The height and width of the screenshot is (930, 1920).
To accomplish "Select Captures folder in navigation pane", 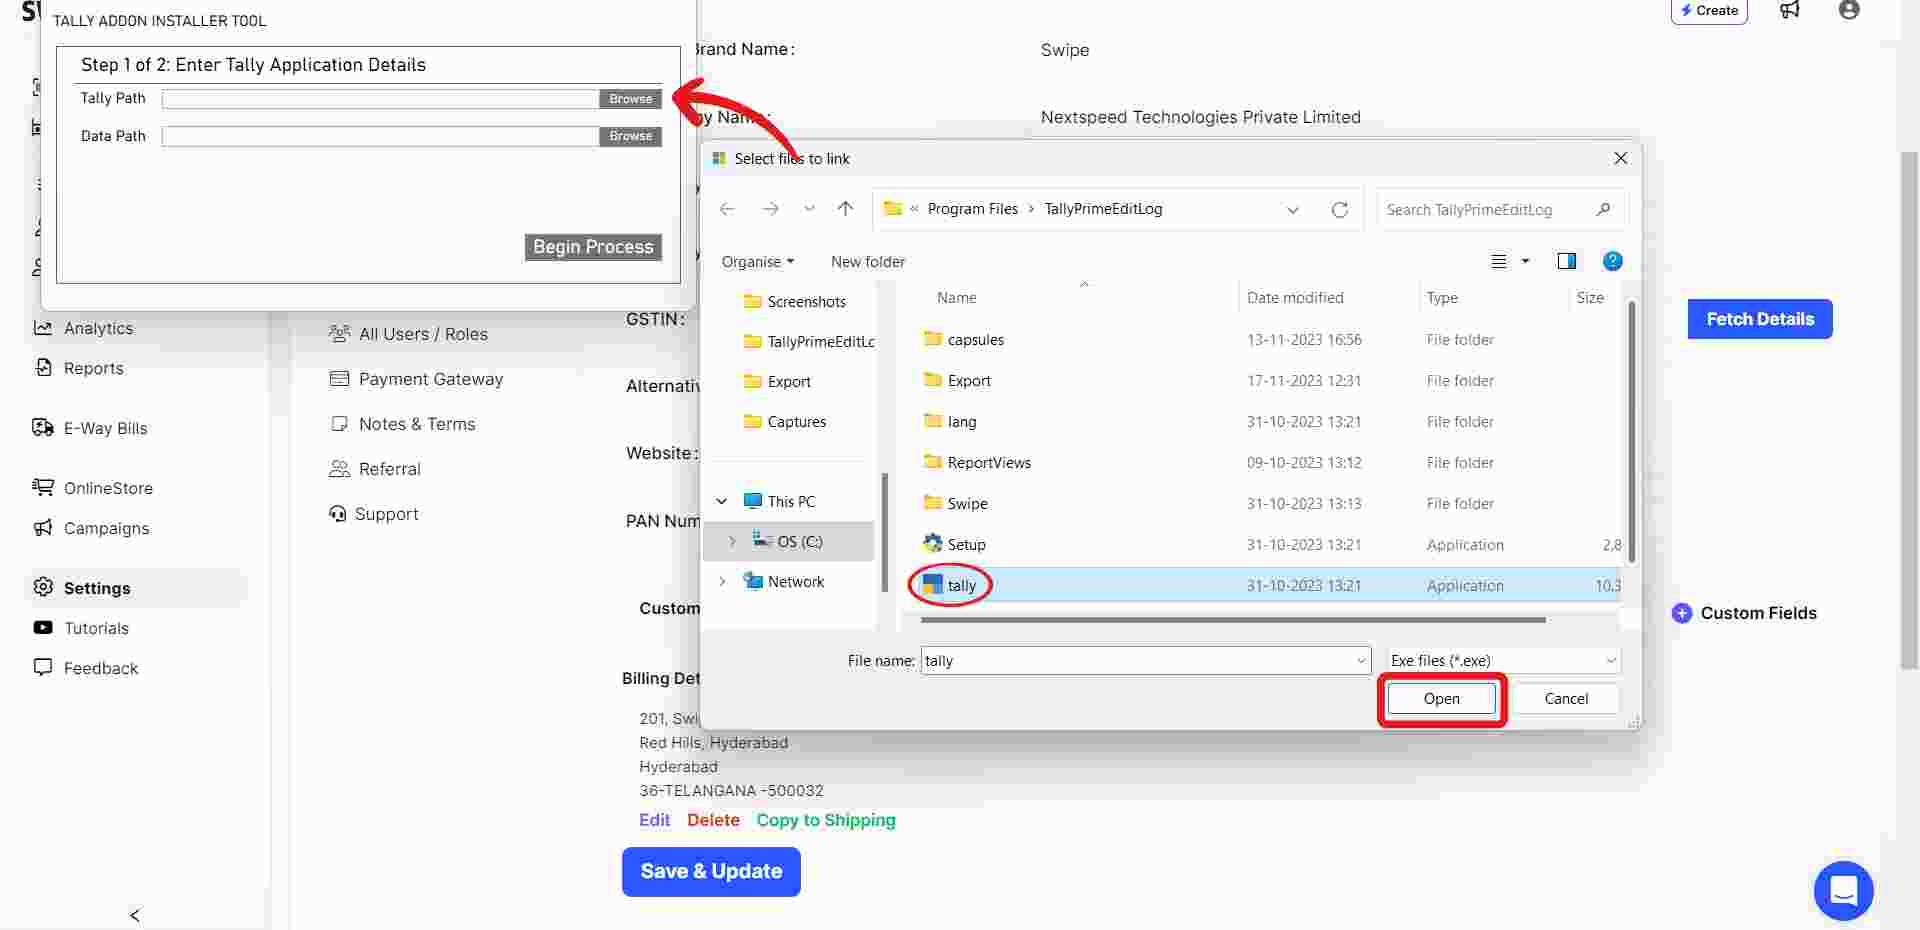I will point(785,422).
